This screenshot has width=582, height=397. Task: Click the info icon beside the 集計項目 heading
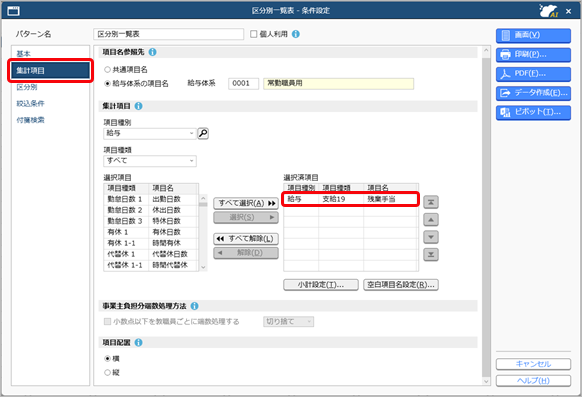(138, 106)
